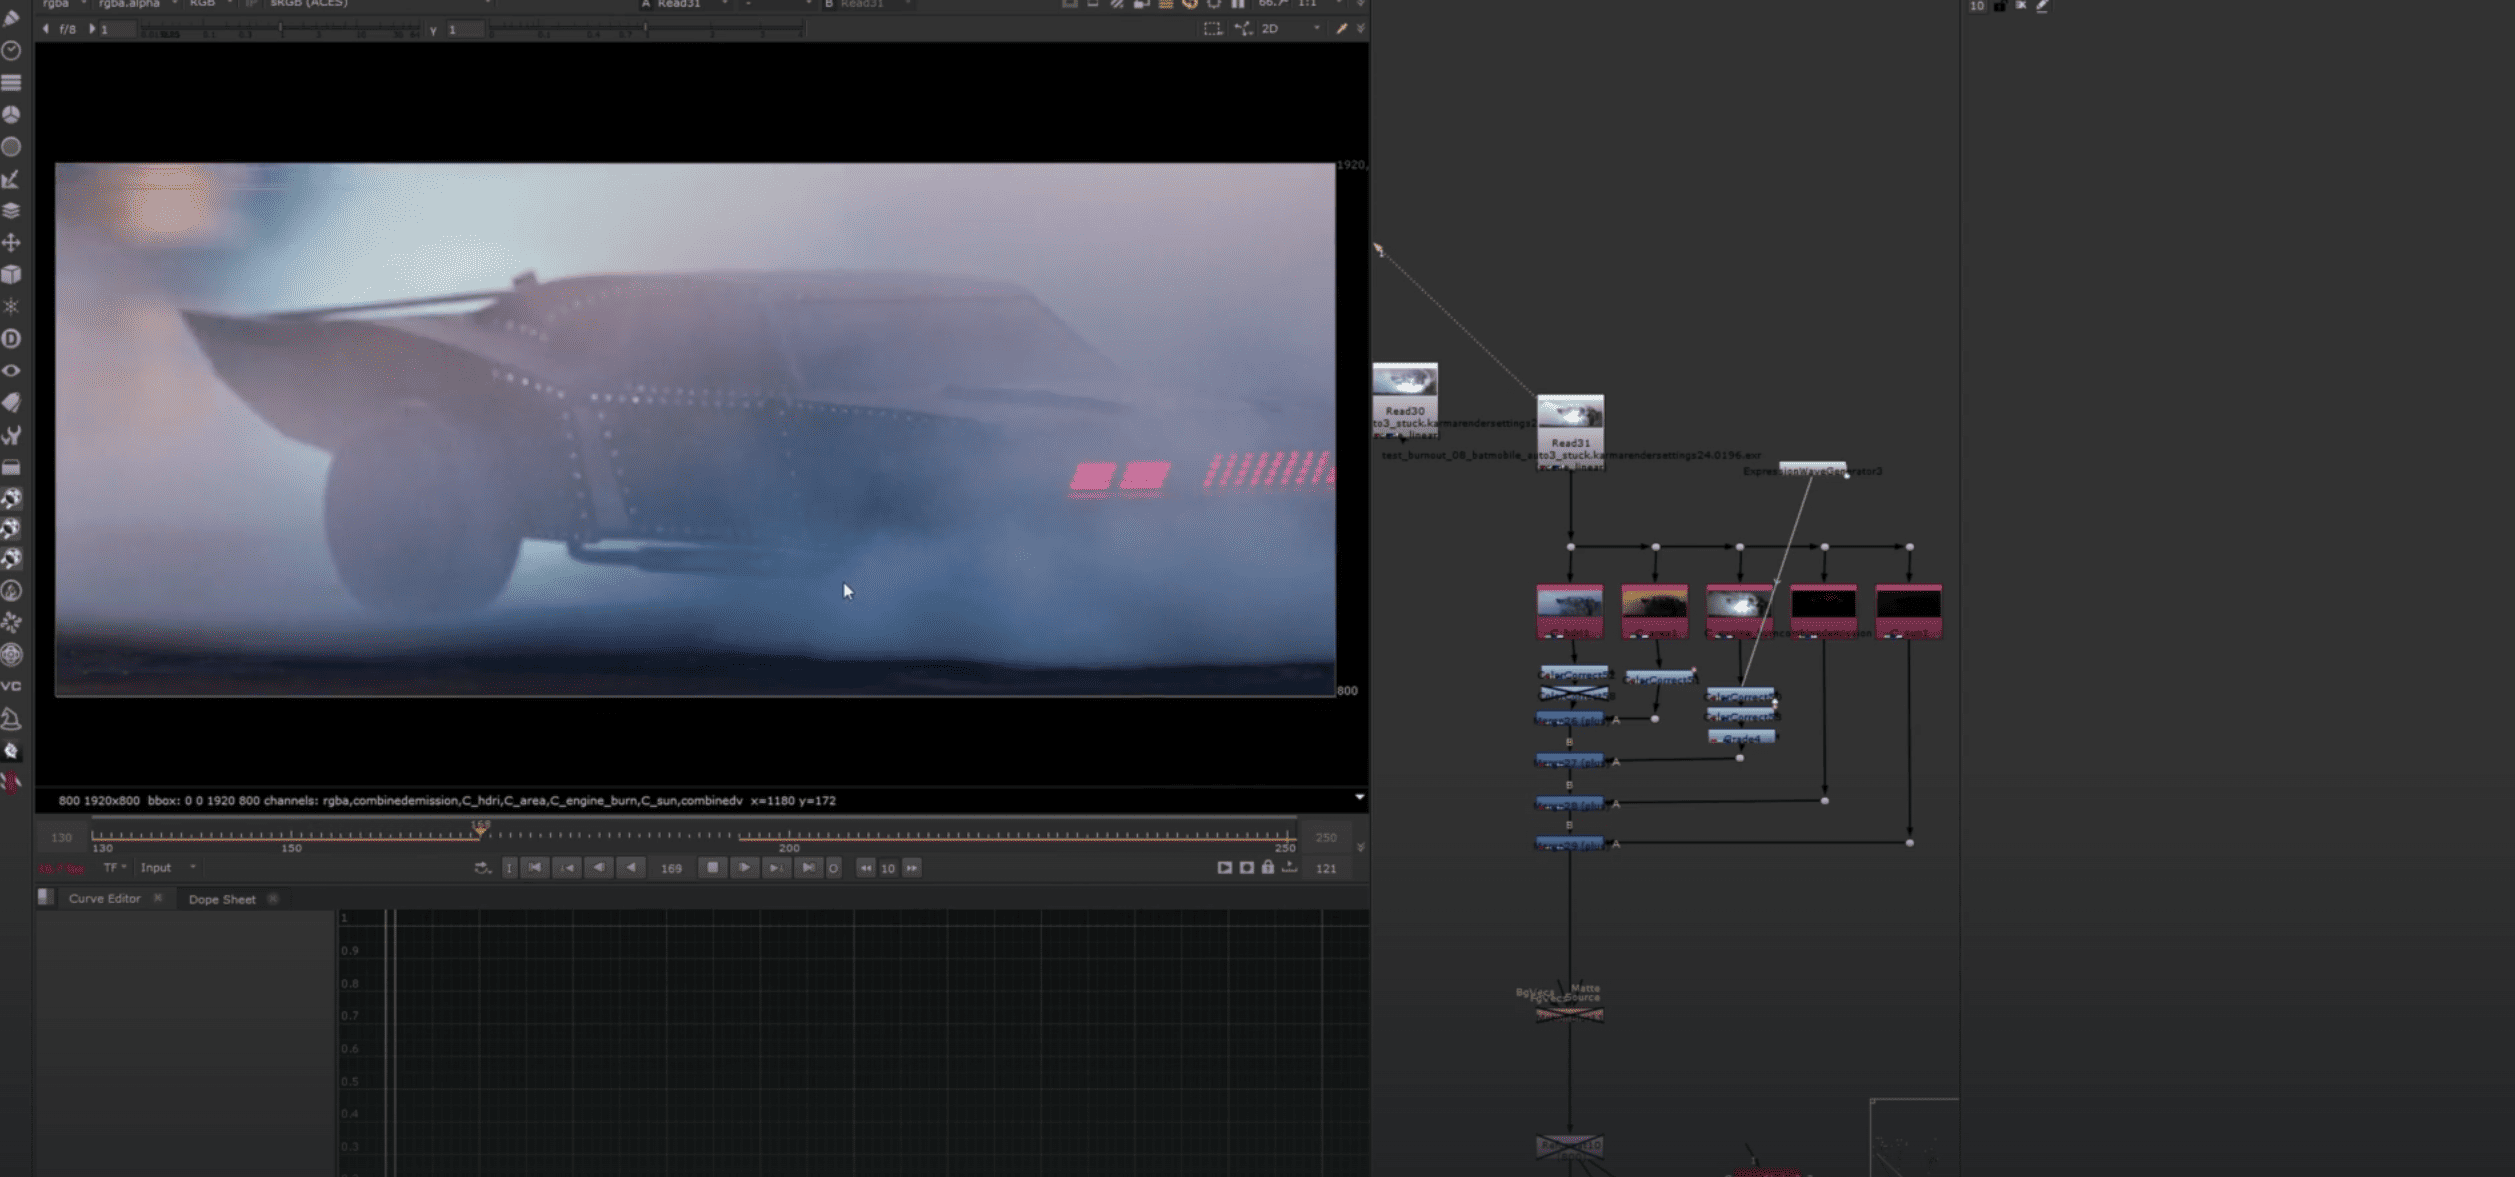Select the Merge26 node

[1570, 719]
